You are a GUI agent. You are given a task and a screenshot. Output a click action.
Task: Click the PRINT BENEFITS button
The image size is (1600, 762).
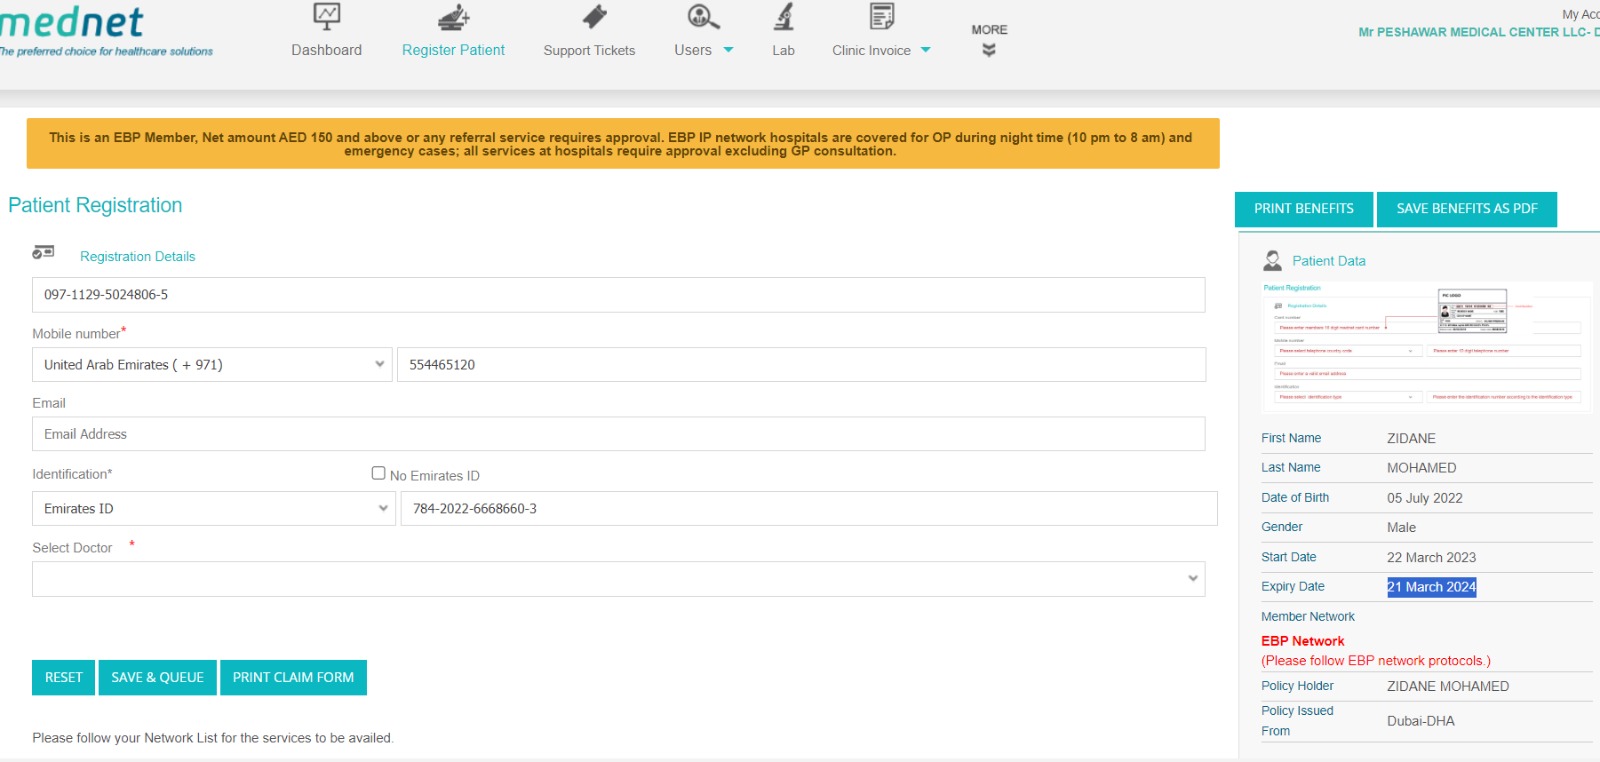[1303, 209]
